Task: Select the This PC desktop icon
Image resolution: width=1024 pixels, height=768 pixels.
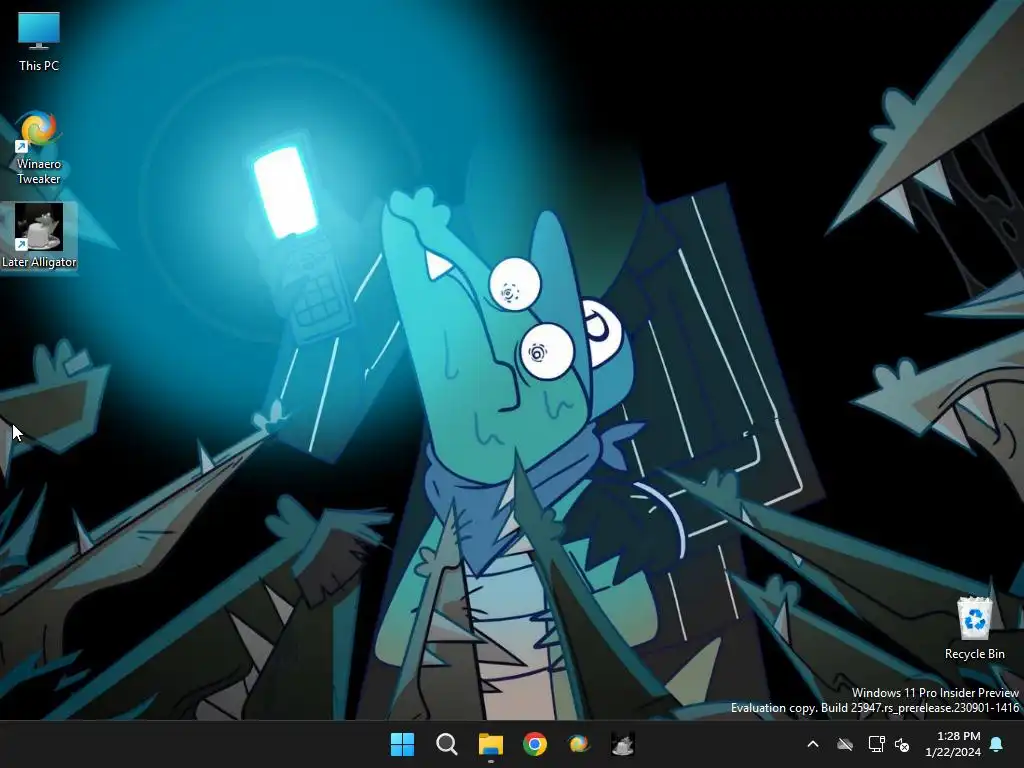Action: (39, 40)
